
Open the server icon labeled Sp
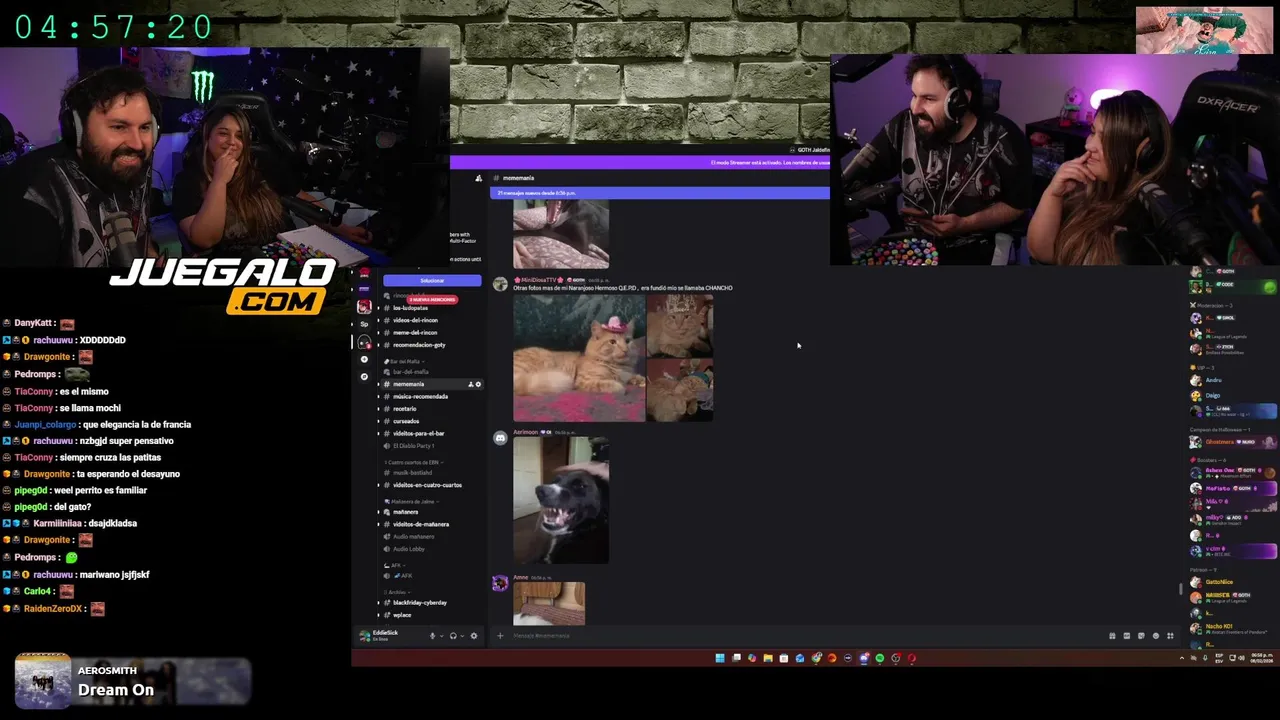tap(364, 324)
